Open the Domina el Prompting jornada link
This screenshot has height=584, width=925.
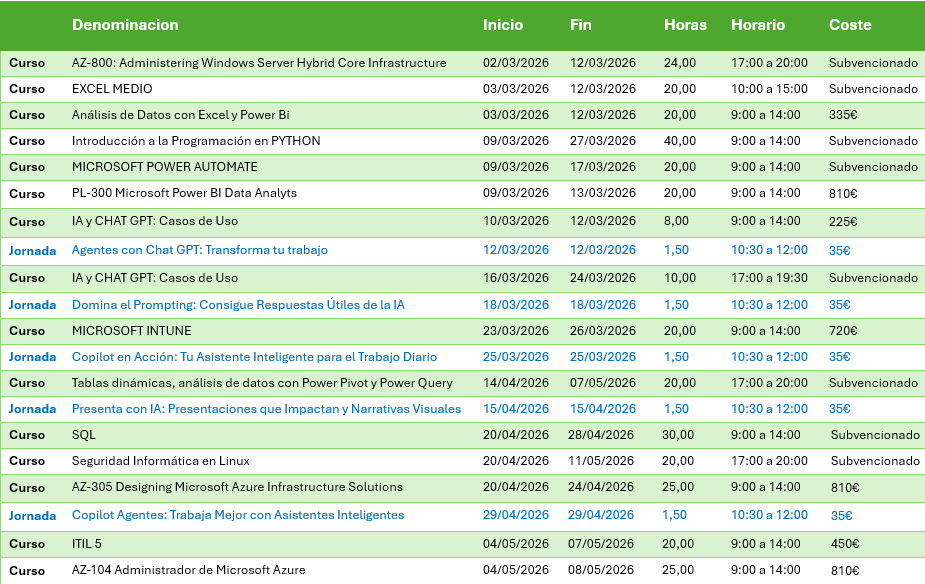point(238,305)
